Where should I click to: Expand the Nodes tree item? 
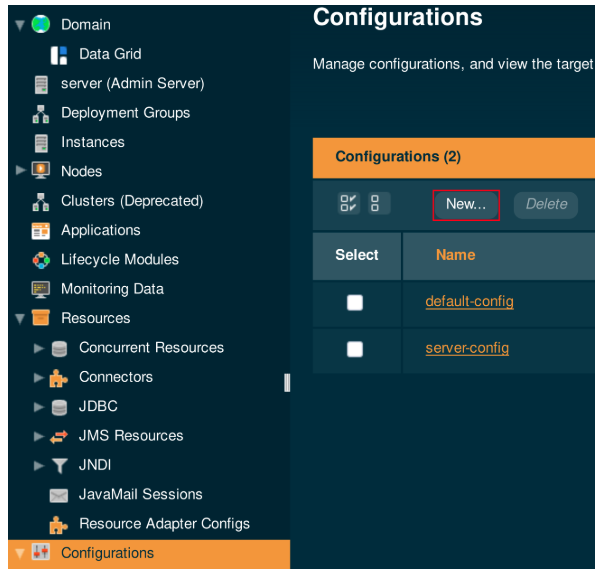coord(21,171)
